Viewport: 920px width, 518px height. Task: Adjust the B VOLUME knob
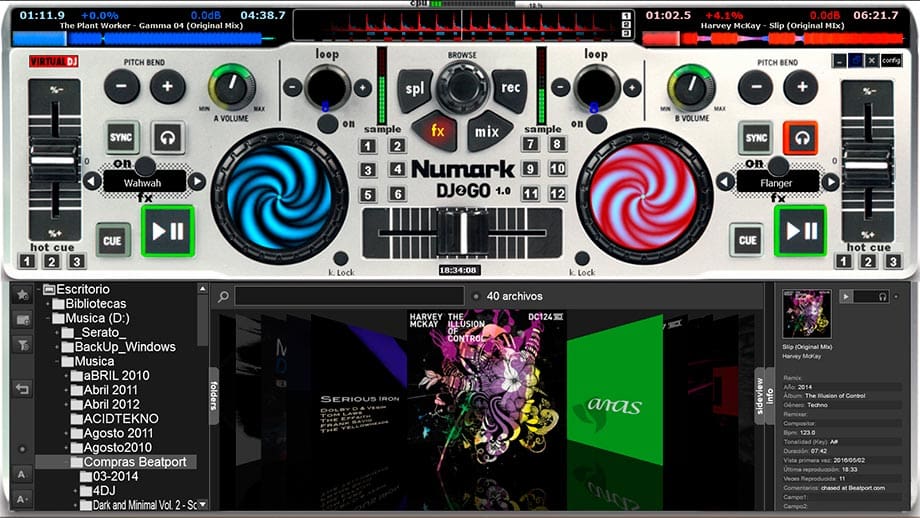692,87
